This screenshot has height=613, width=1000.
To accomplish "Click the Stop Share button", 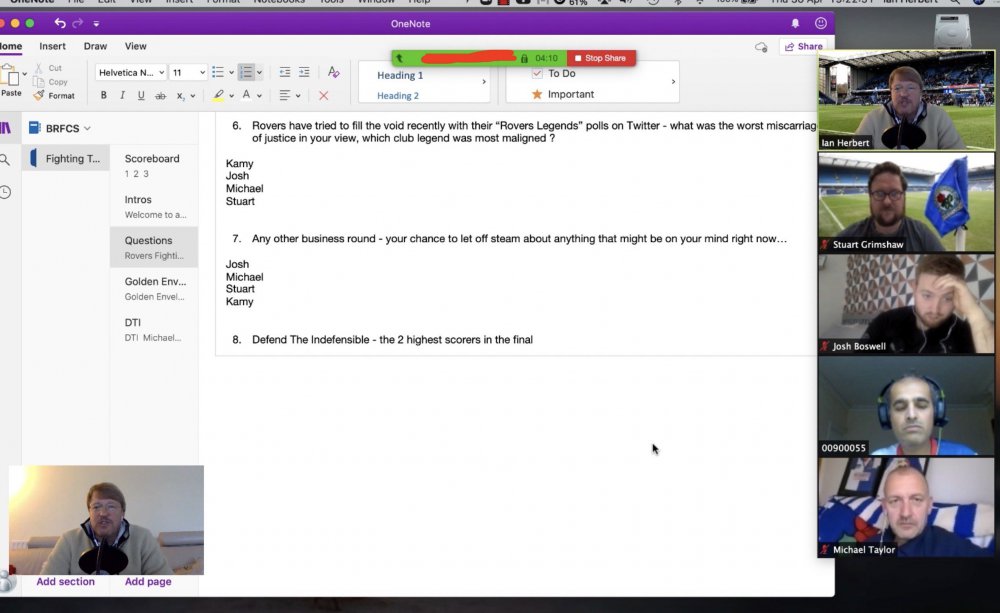I will tap(601, 58).
